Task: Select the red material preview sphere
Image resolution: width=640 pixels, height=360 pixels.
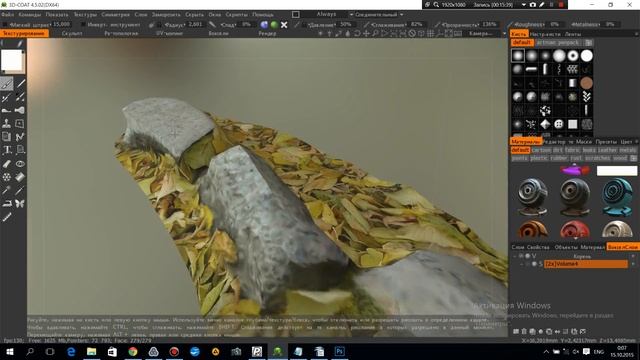Action: (575, 229)
